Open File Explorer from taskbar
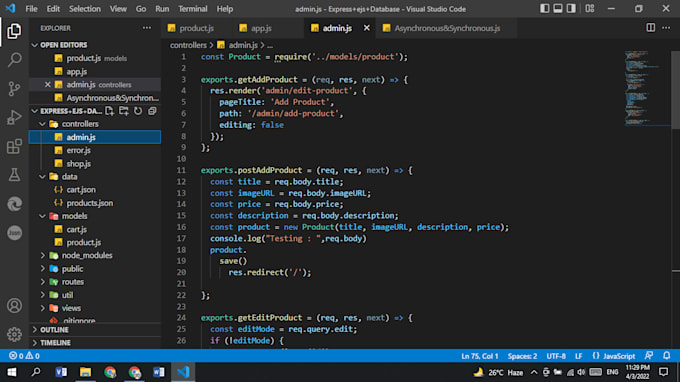This screenshot has width=680, height=382. pos(85,372)
